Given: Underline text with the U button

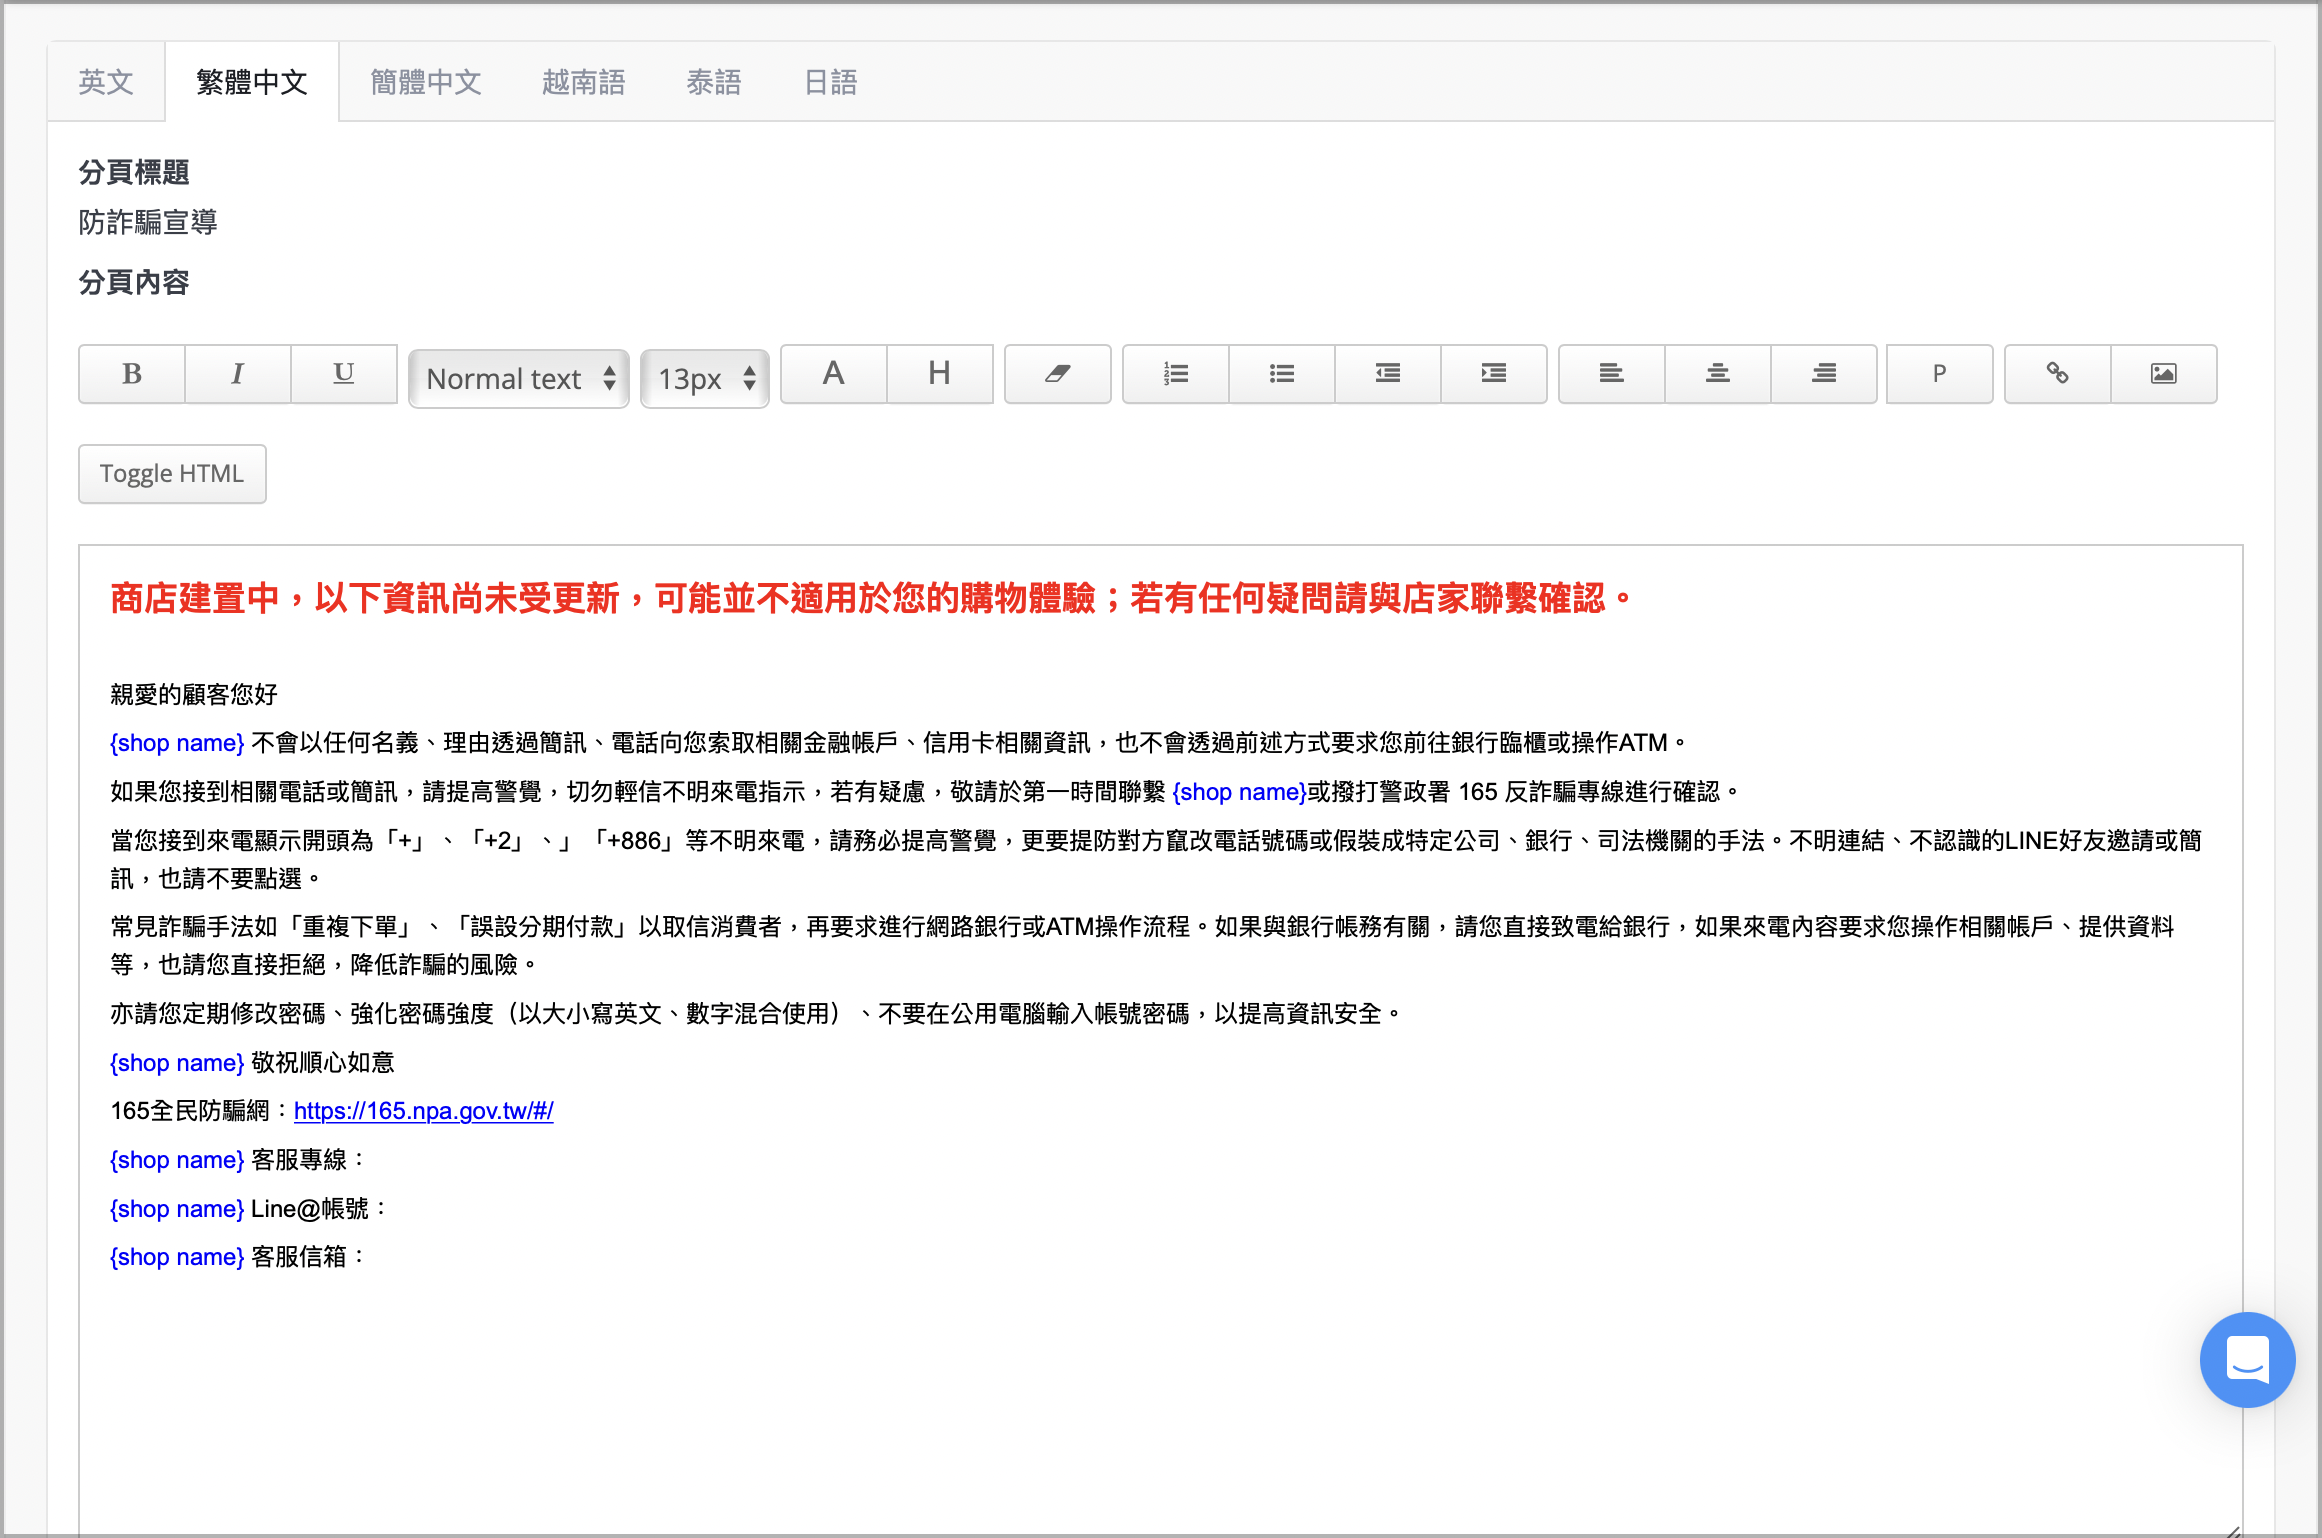Looking at the screenshot, I should coord(344,374).
